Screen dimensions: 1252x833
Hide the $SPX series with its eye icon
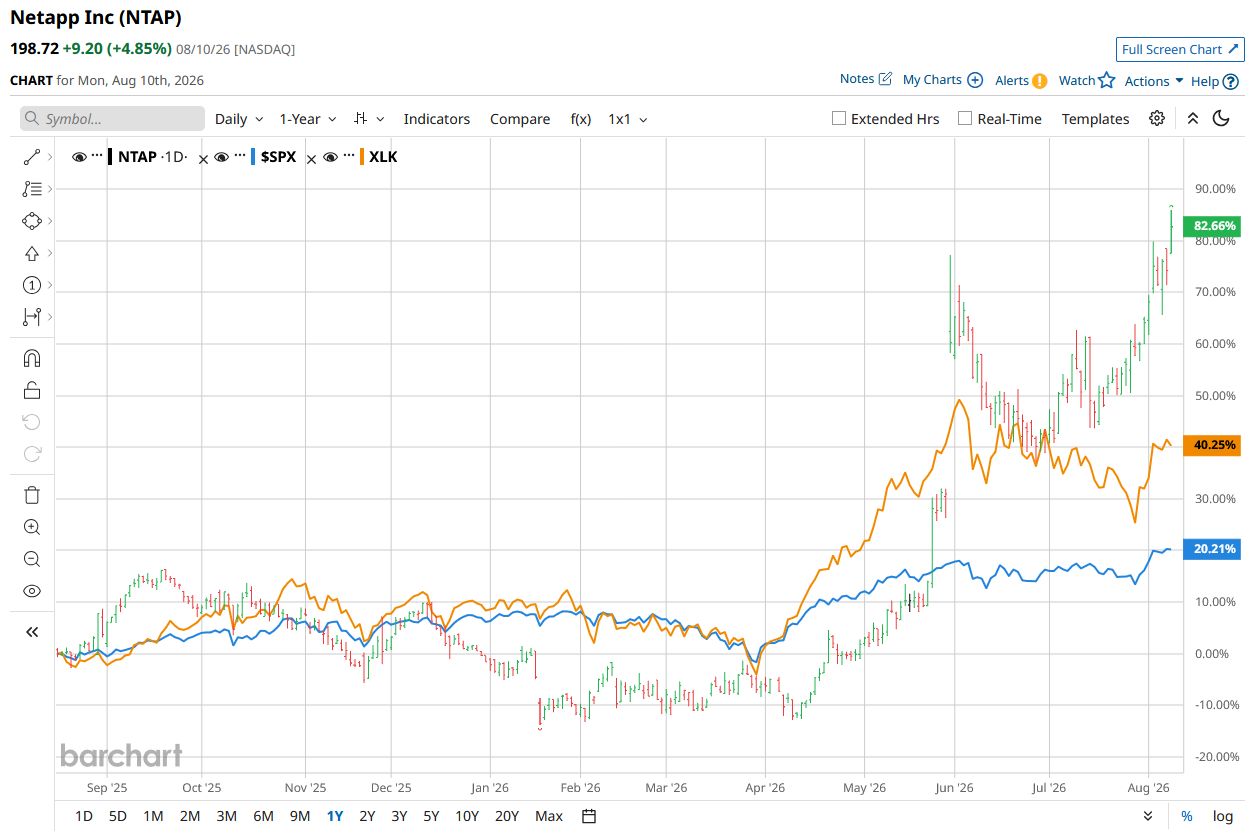[222, 156]
